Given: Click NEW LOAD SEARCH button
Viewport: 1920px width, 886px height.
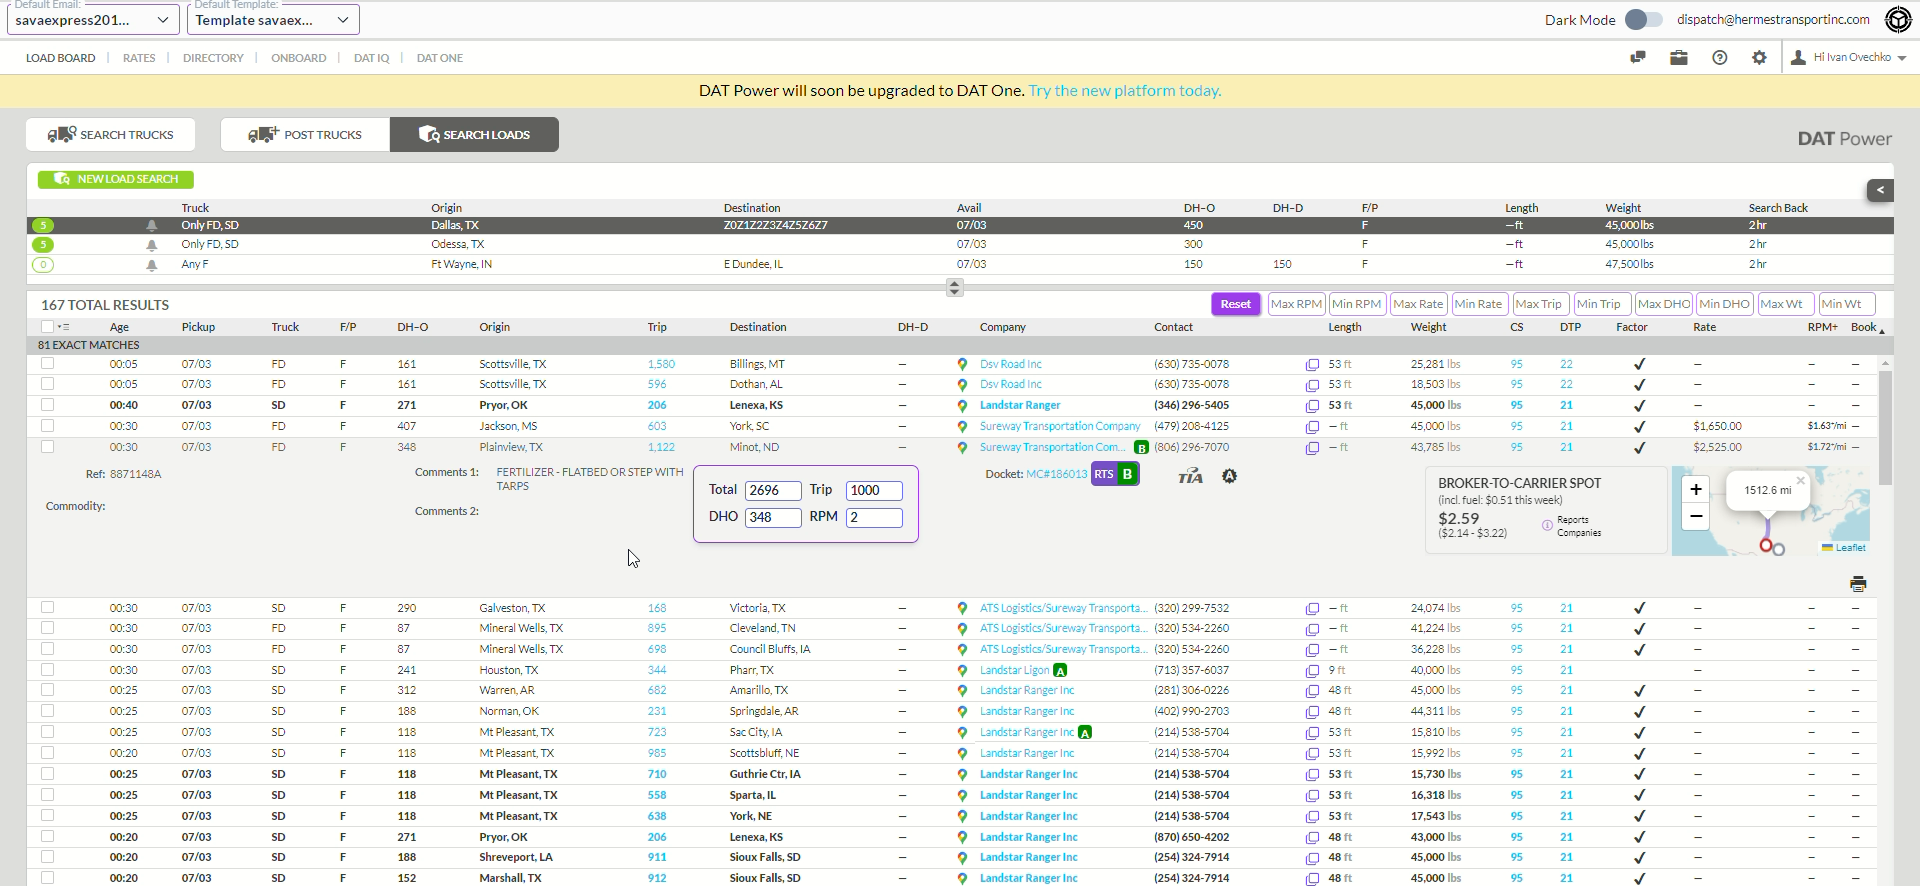Looking at the screenshot, I should click(116, 179).
